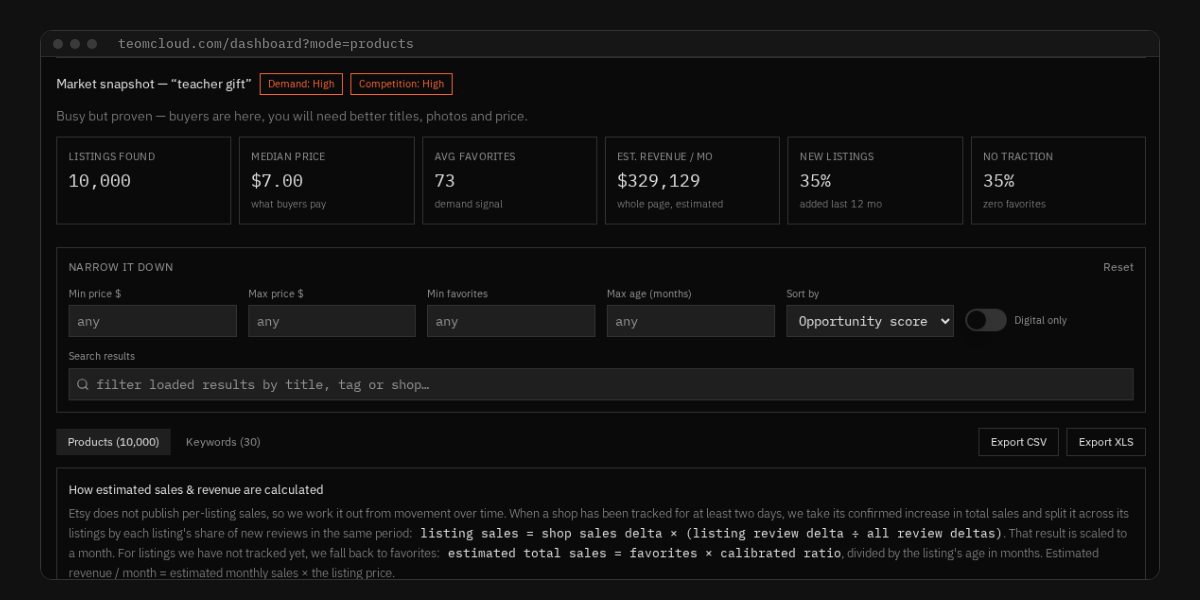Click the Export CSV button
The height and width of the screenshot is (600, 1200).
pyautogui.click(x=1018, y=442)
